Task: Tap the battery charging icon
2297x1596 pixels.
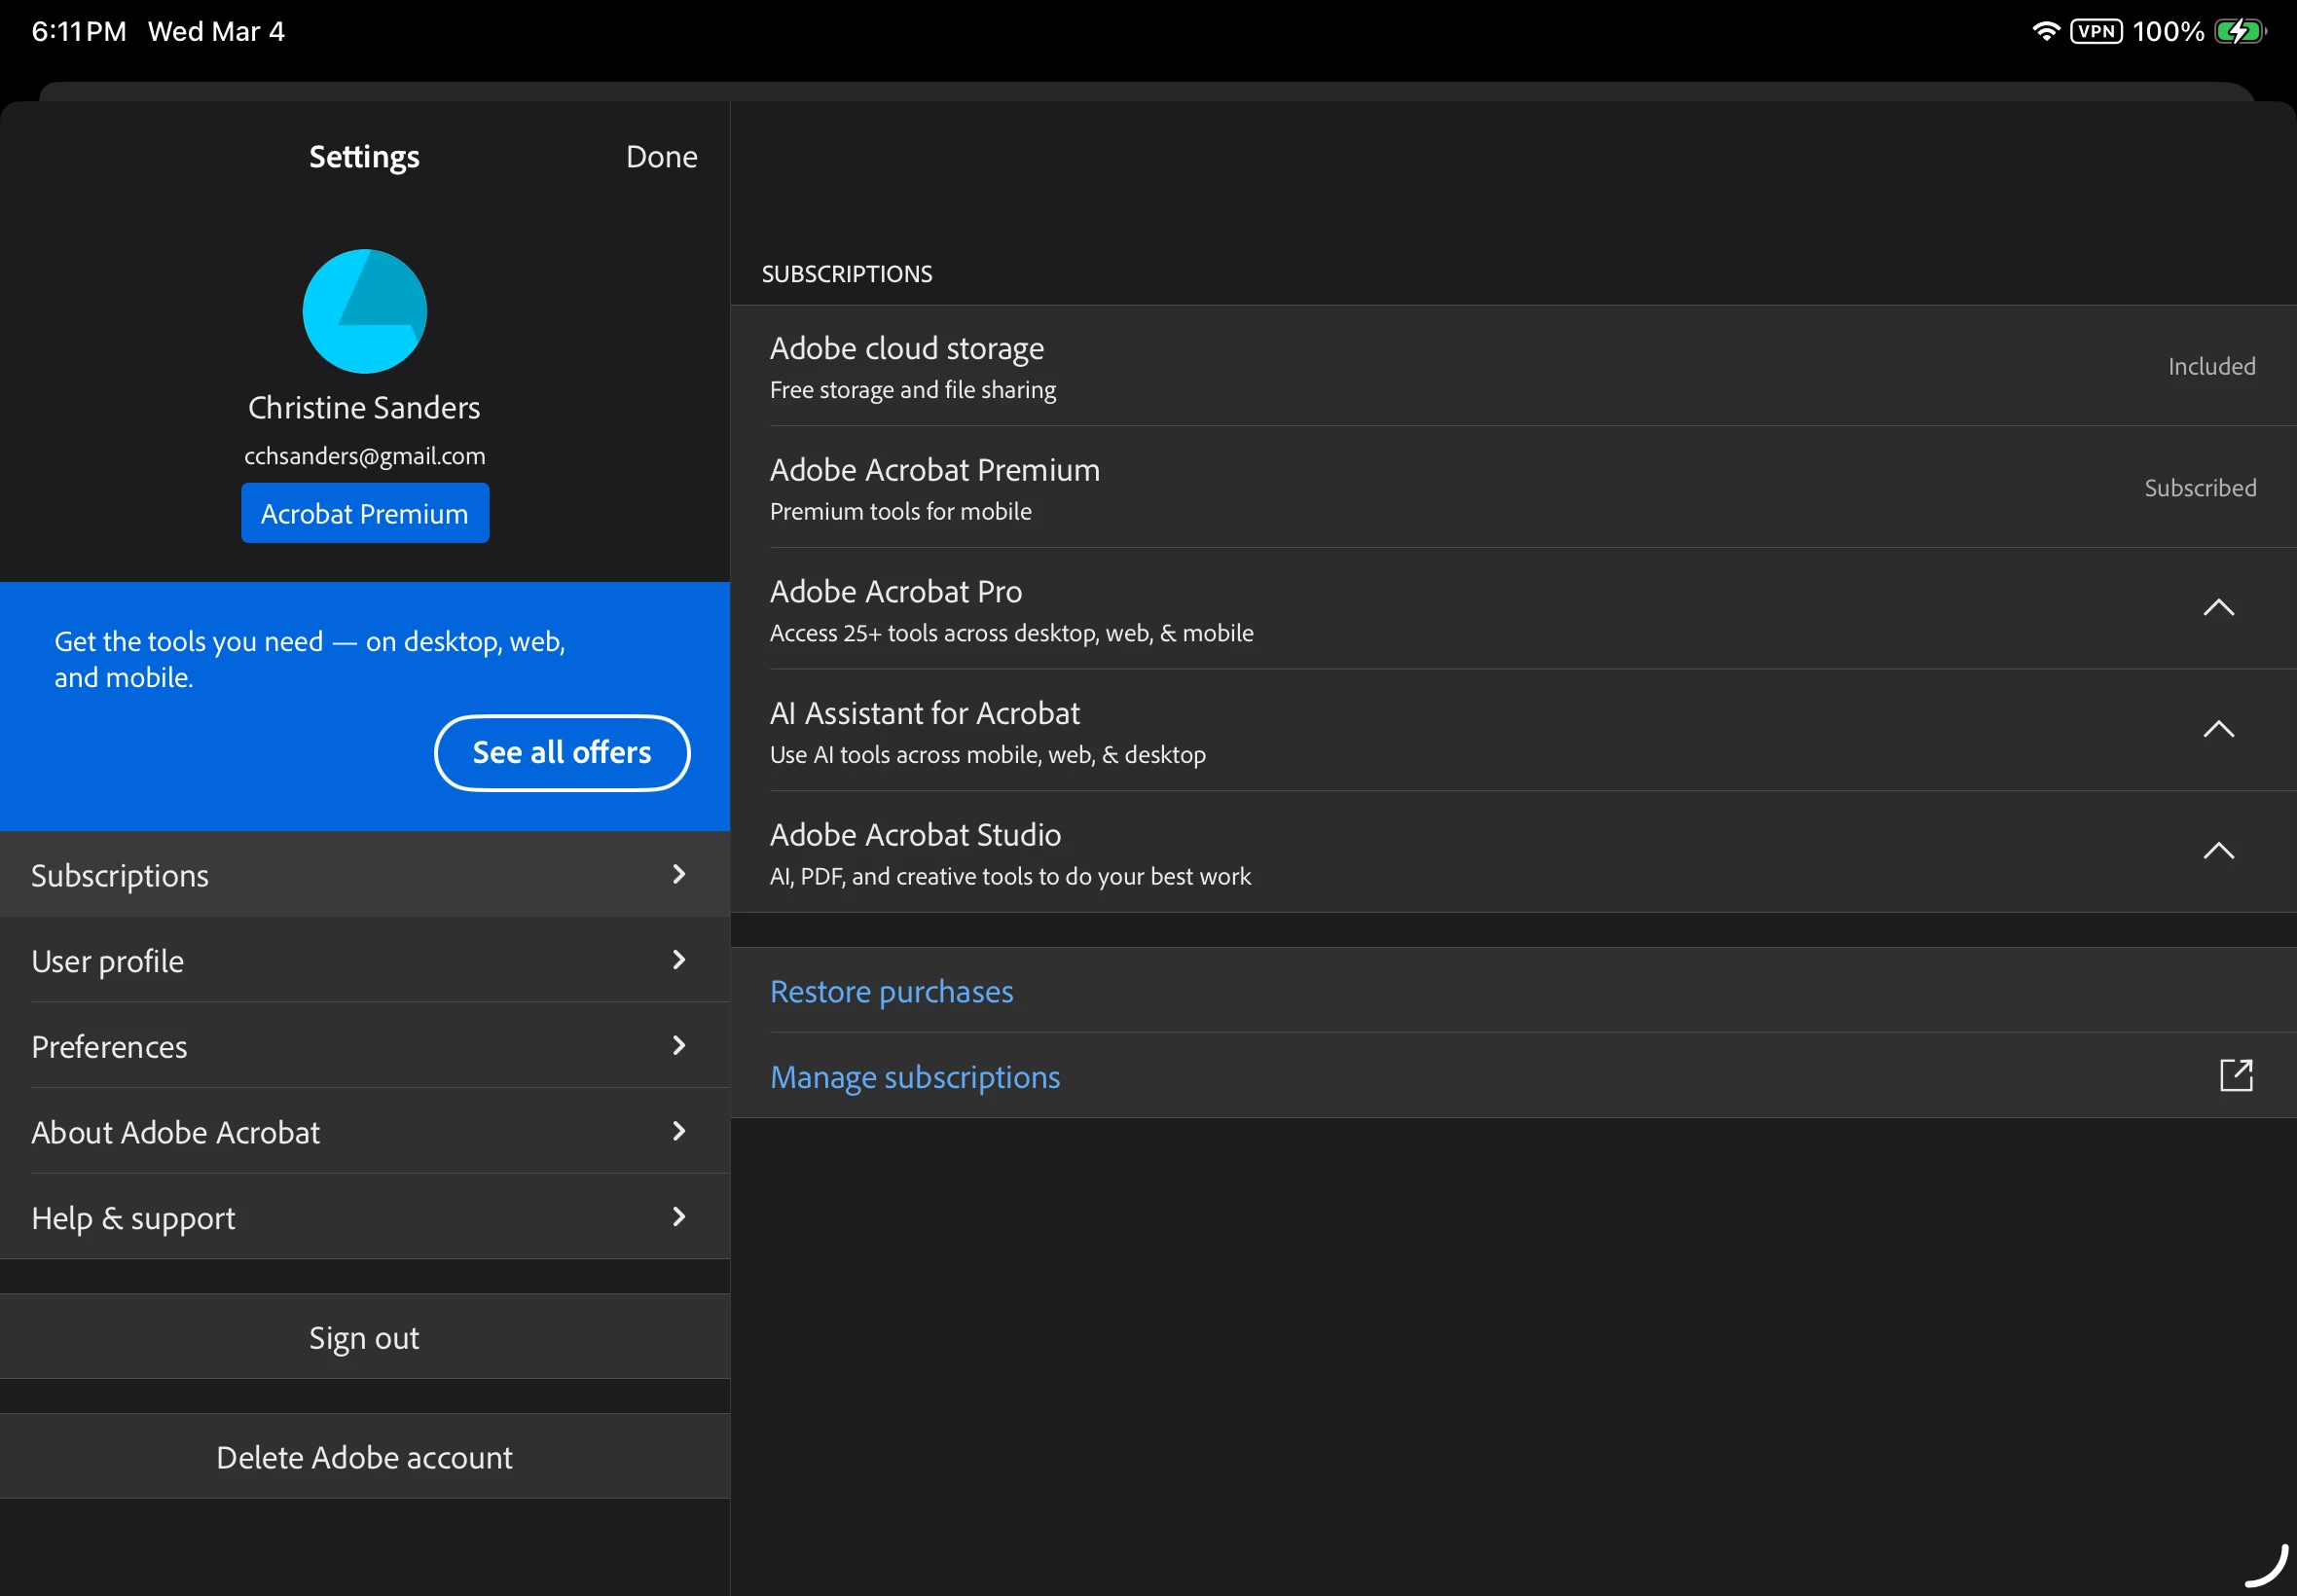Action: coord(2238,31)
